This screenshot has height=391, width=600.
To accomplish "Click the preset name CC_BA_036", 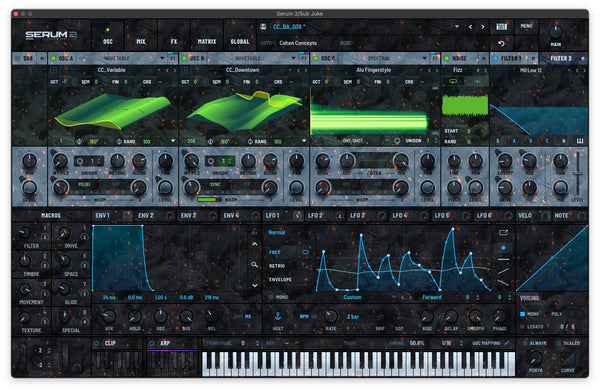I will click(x=289, y=27).
